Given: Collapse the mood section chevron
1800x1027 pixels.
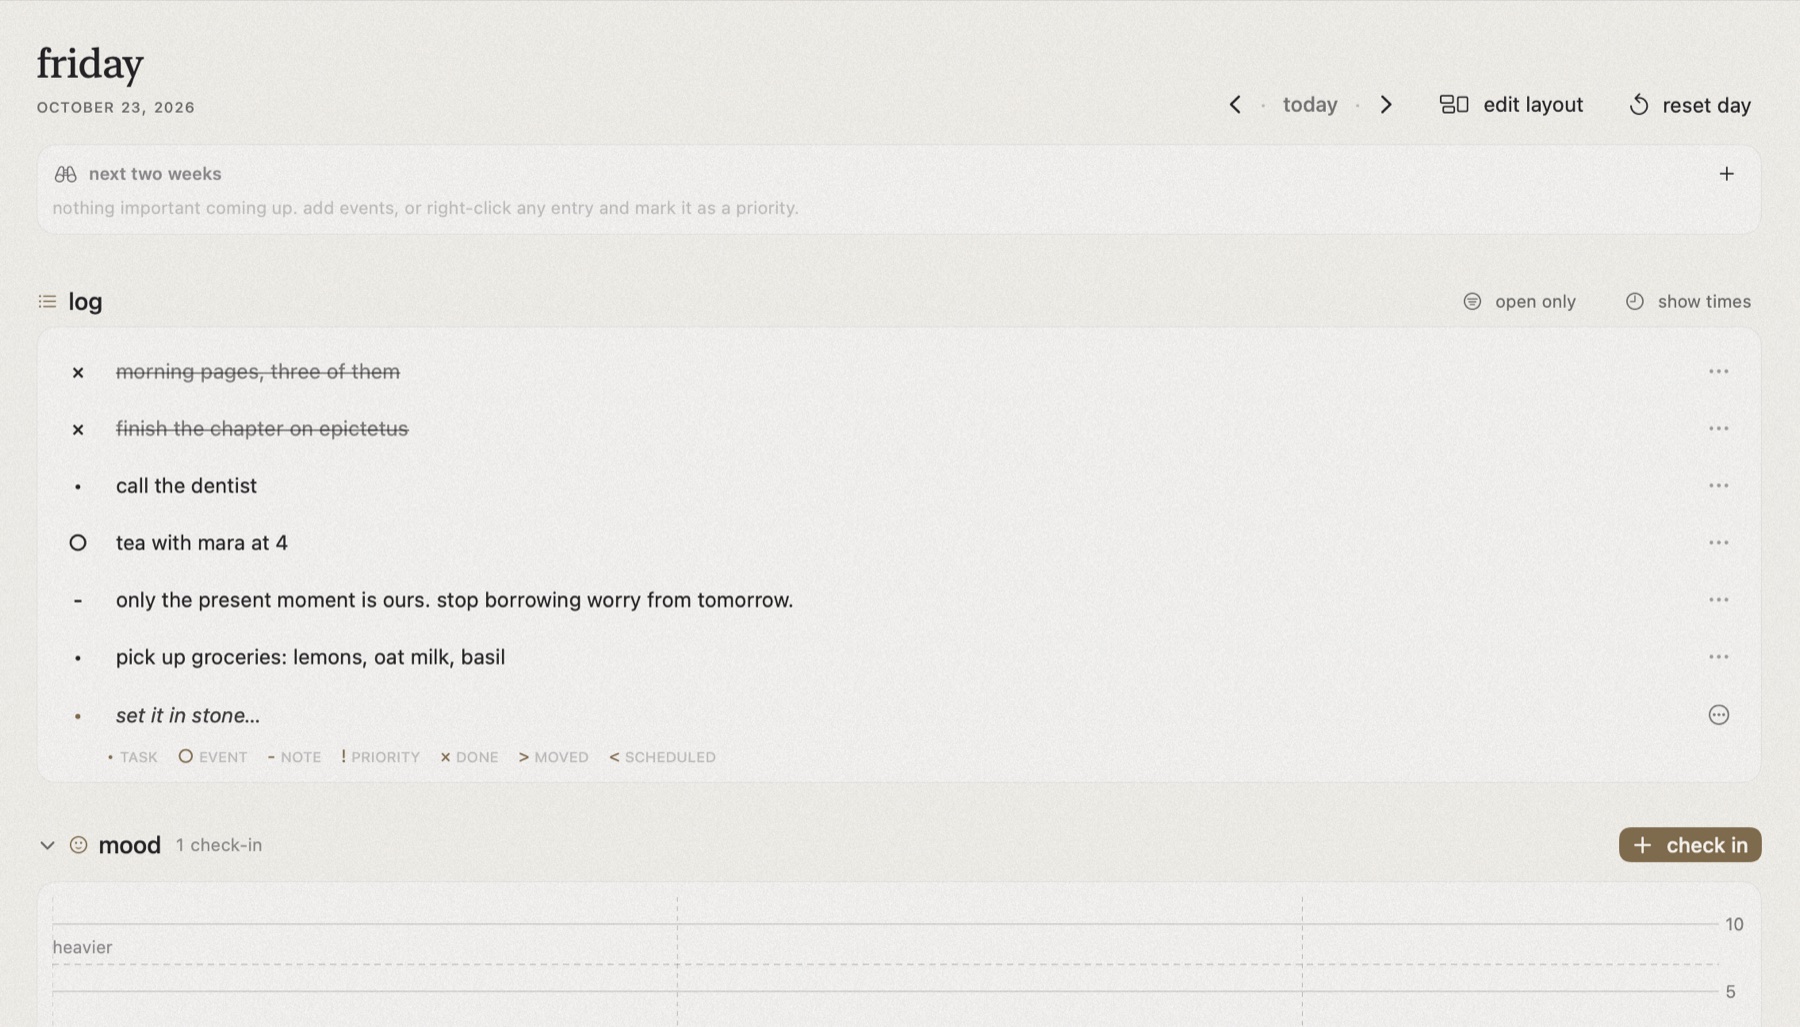Looking at the screenshot, I should click(x=47, y=846).
